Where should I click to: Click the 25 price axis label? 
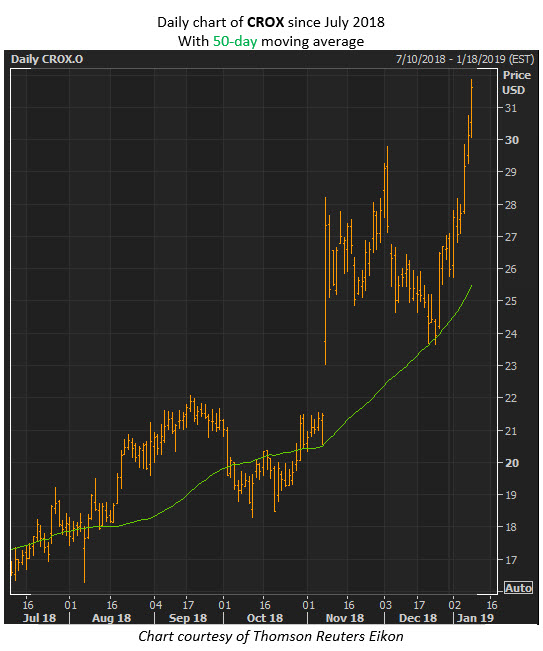coord(511,301)
